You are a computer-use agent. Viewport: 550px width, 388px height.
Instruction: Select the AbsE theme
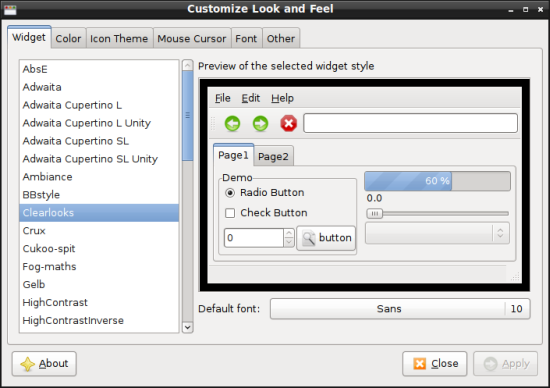coord(99,69)
